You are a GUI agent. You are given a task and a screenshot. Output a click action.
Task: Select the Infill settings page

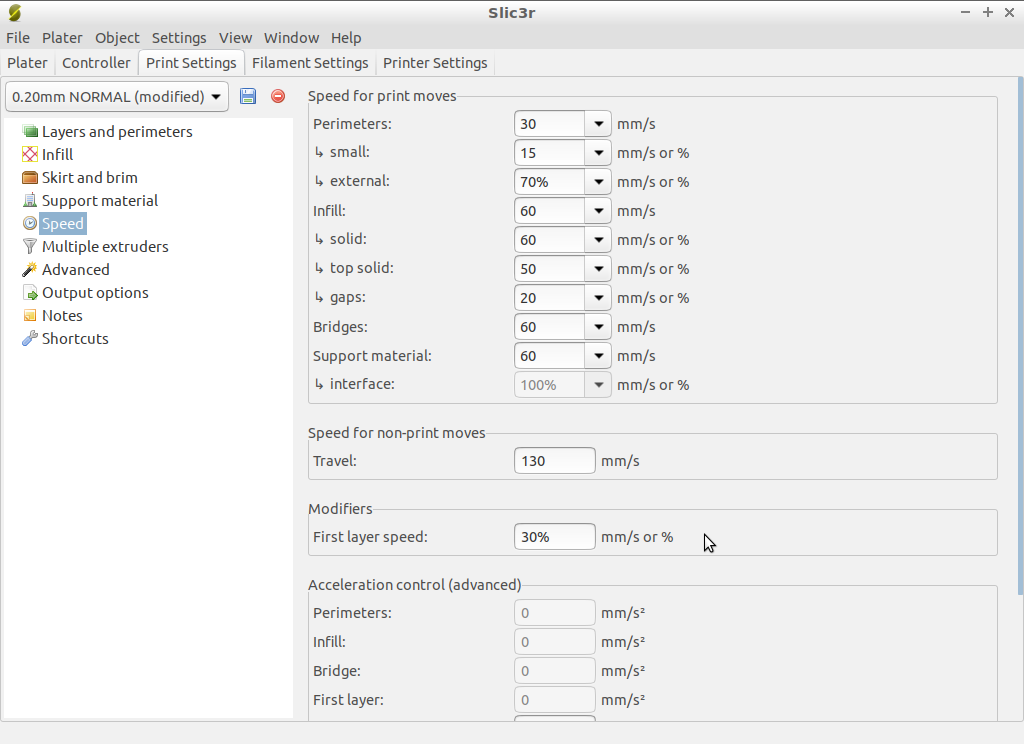pos(57,154)
